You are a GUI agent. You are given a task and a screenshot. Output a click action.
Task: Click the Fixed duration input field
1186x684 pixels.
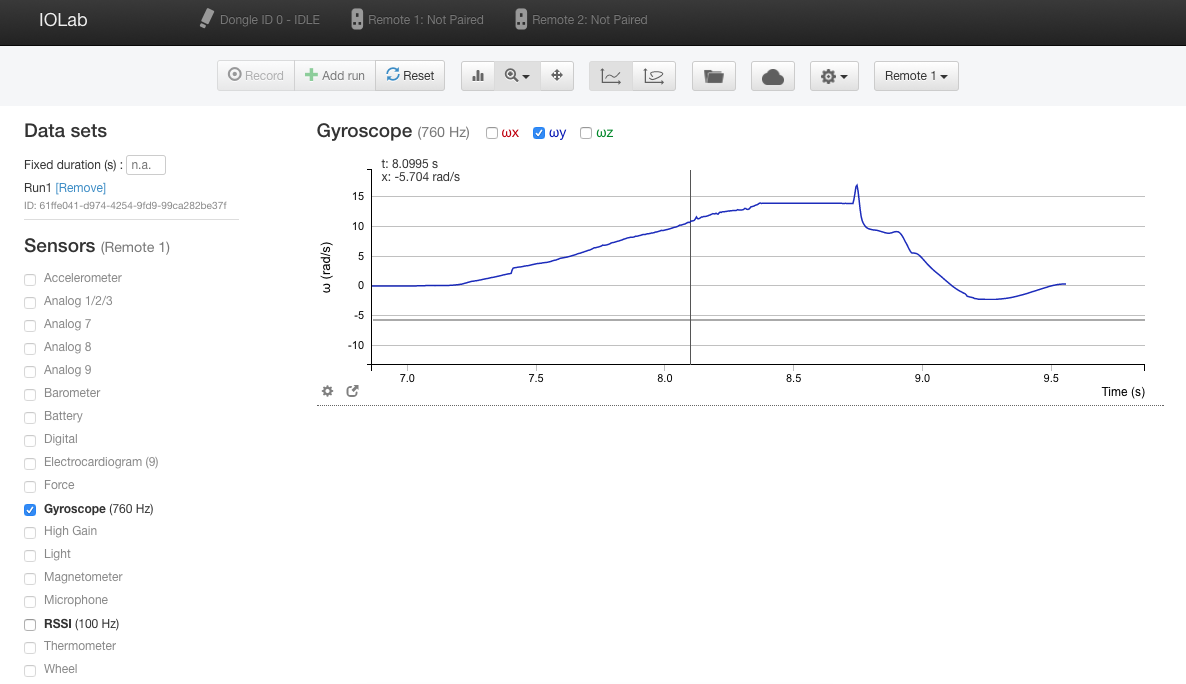[145, 165]
